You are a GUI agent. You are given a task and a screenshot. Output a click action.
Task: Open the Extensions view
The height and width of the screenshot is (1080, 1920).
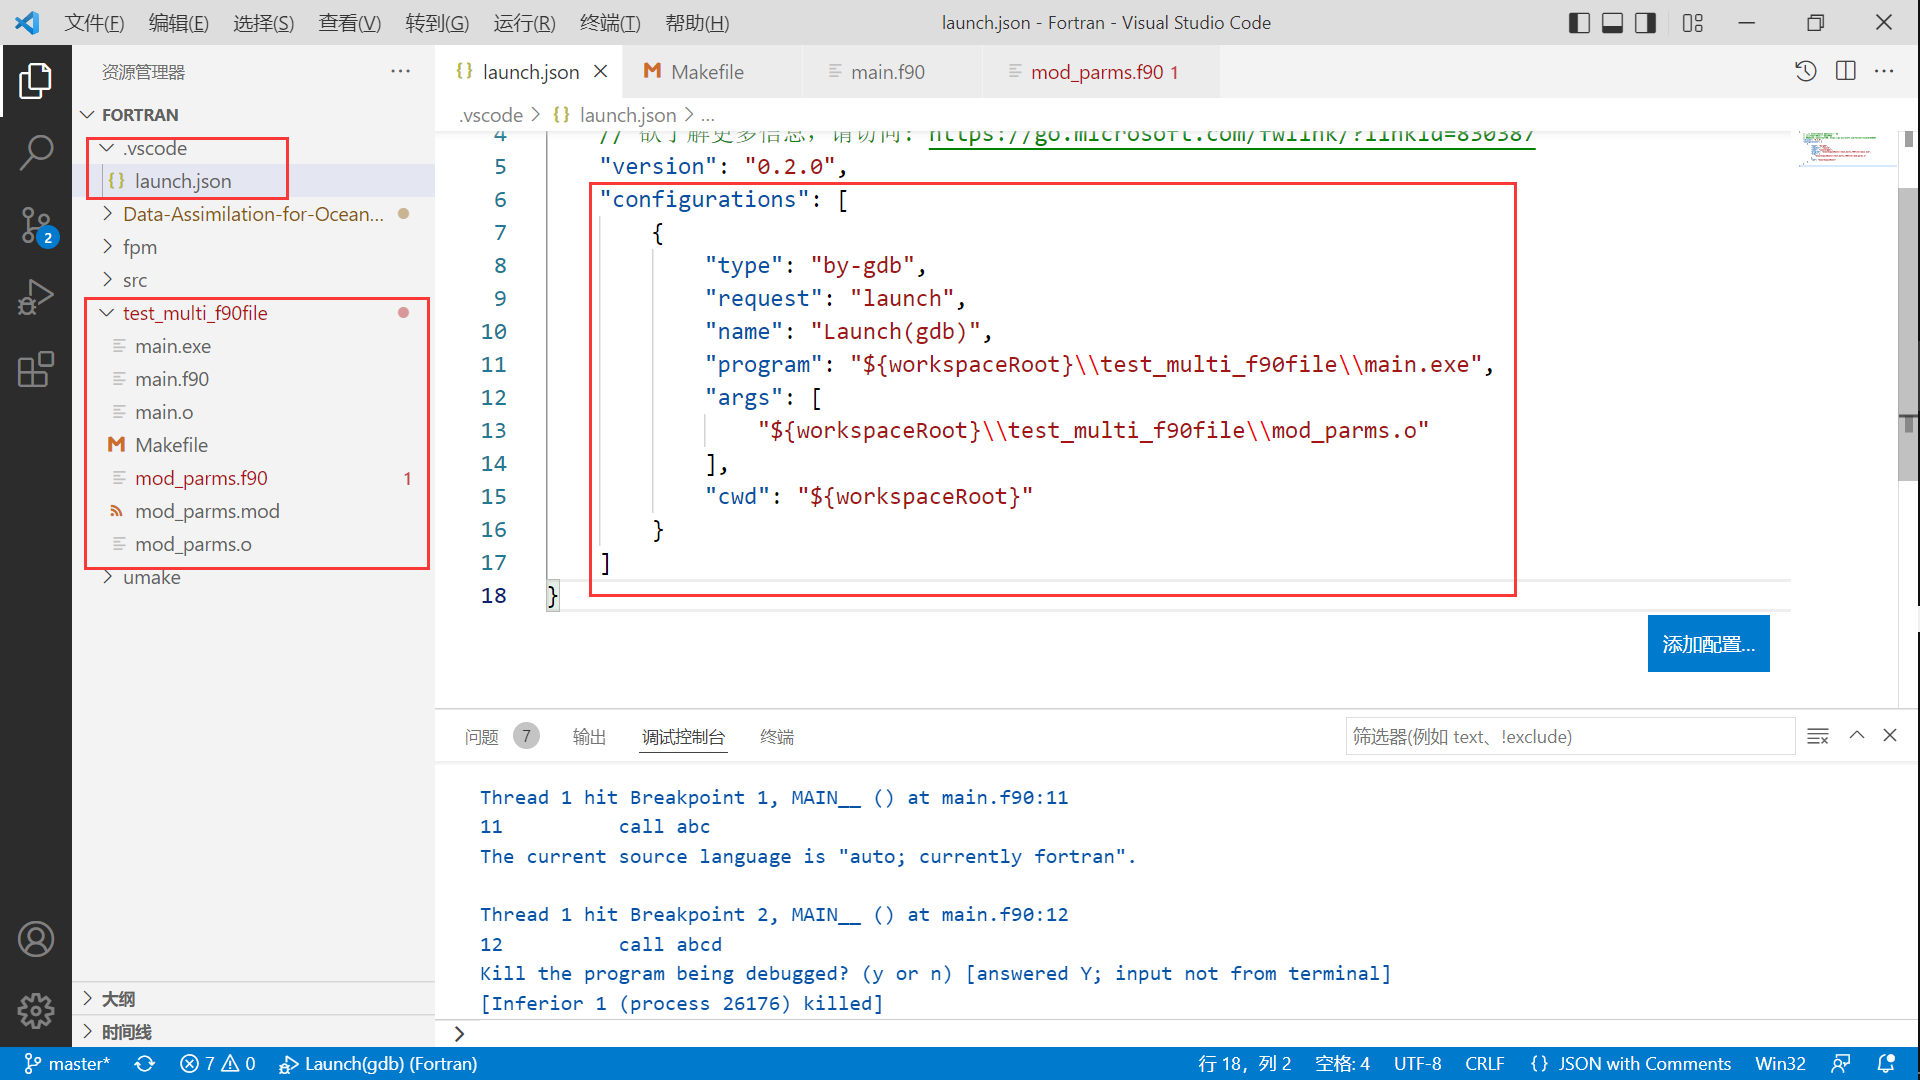tap(36, 370)
